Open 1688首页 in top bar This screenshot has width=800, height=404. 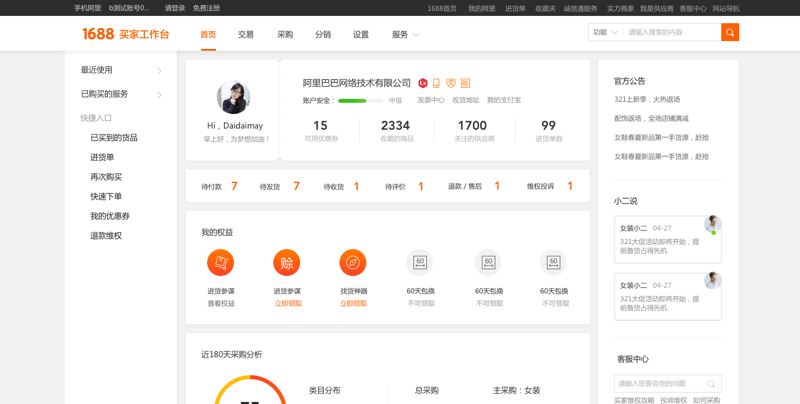[x=442, y=8]
